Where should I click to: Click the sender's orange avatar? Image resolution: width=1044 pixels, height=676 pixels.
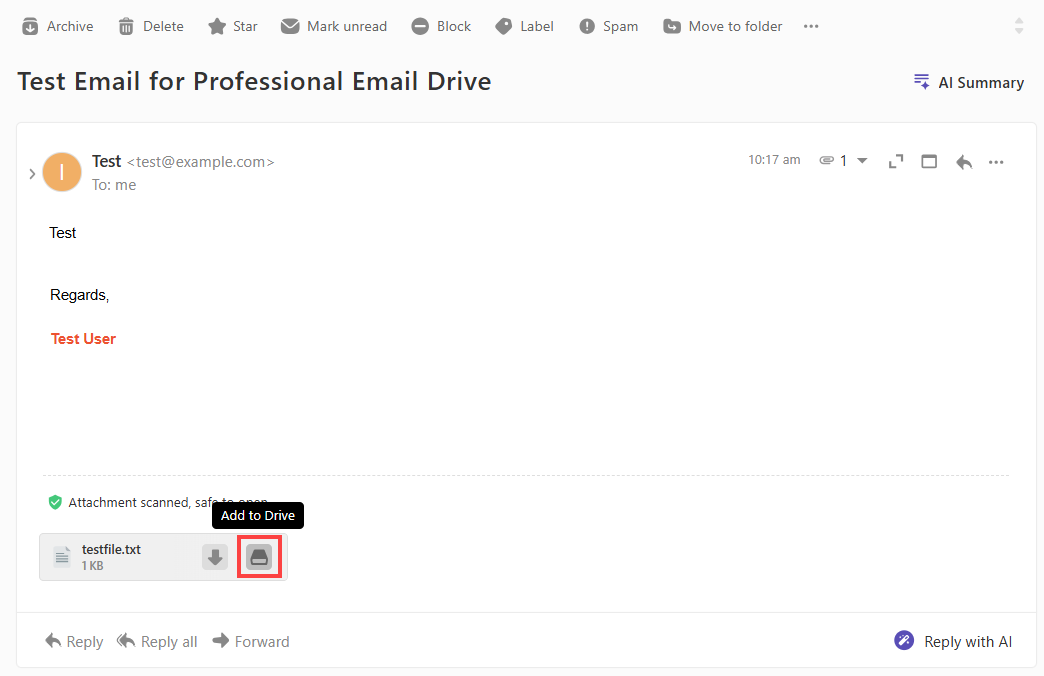pos(62,172)
